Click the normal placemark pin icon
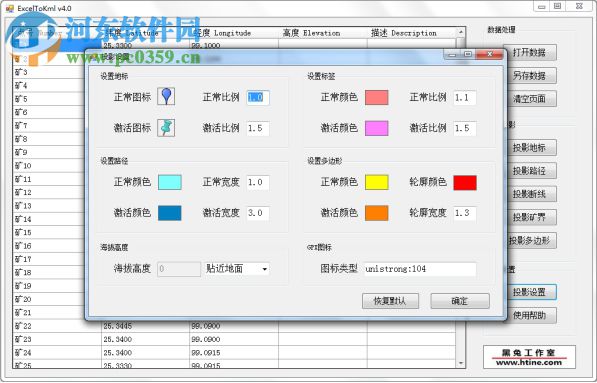Viewport: 597px width, 383px height. (x=166, y=96)
